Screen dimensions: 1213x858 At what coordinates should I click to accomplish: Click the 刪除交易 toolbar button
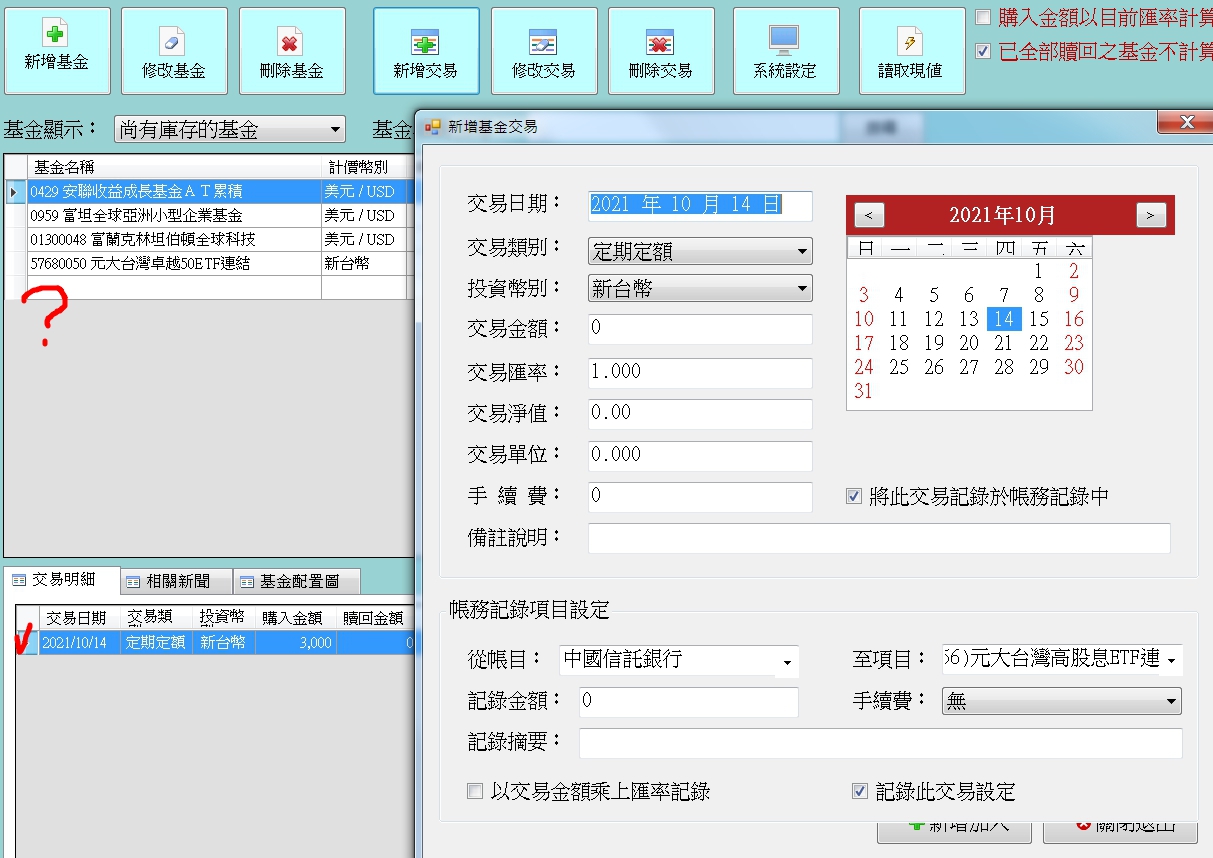(x=661, y=51)
